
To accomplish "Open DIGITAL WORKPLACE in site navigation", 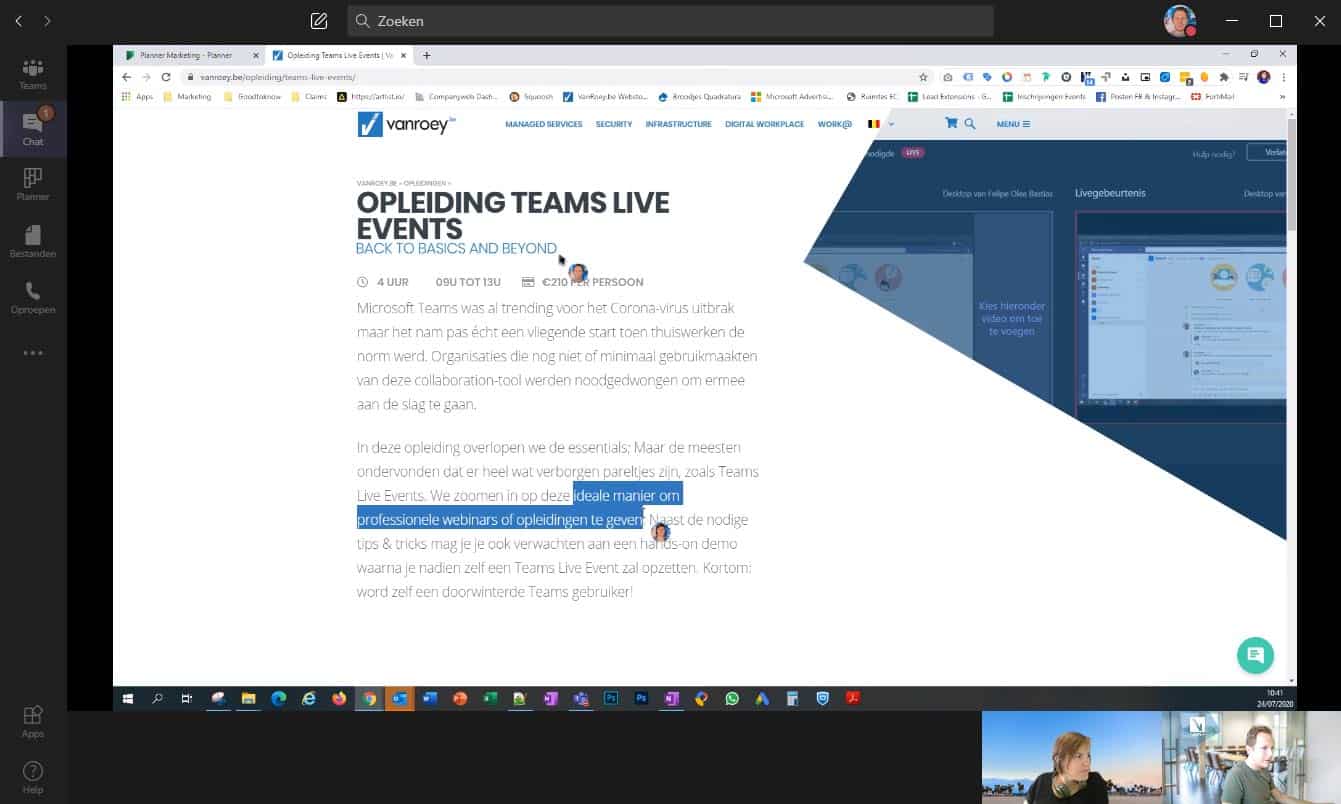I will [x=764, y=124].
